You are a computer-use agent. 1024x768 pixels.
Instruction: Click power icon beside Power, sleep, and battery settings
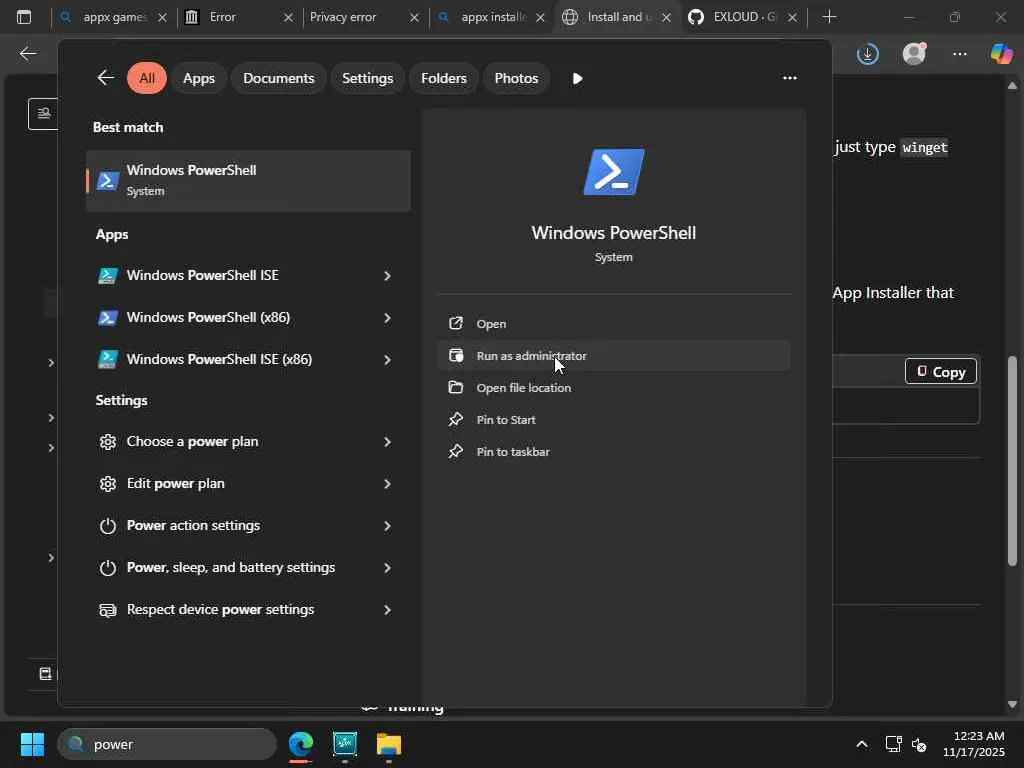(108, 568)
